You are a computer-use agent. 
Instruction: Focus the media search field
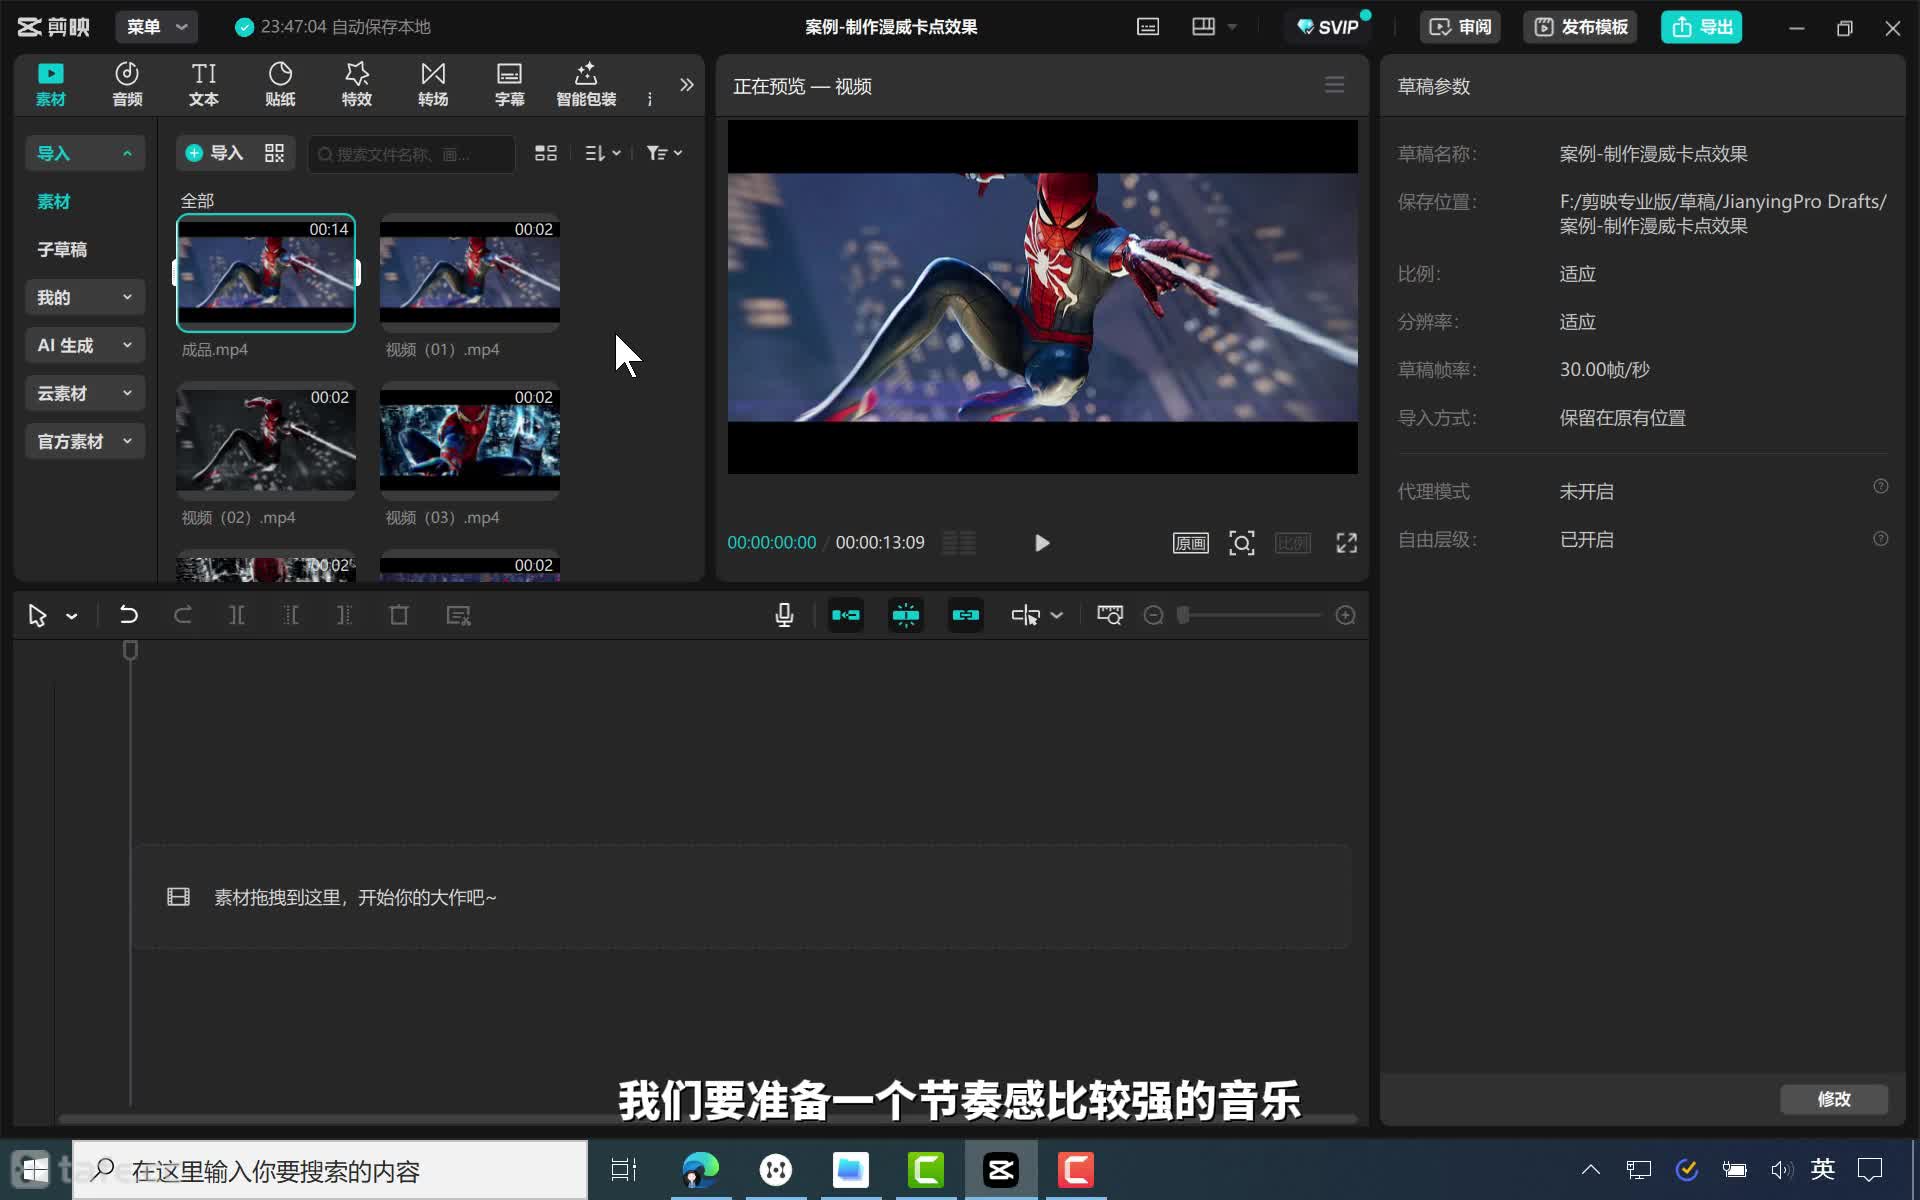pos(411,154)
